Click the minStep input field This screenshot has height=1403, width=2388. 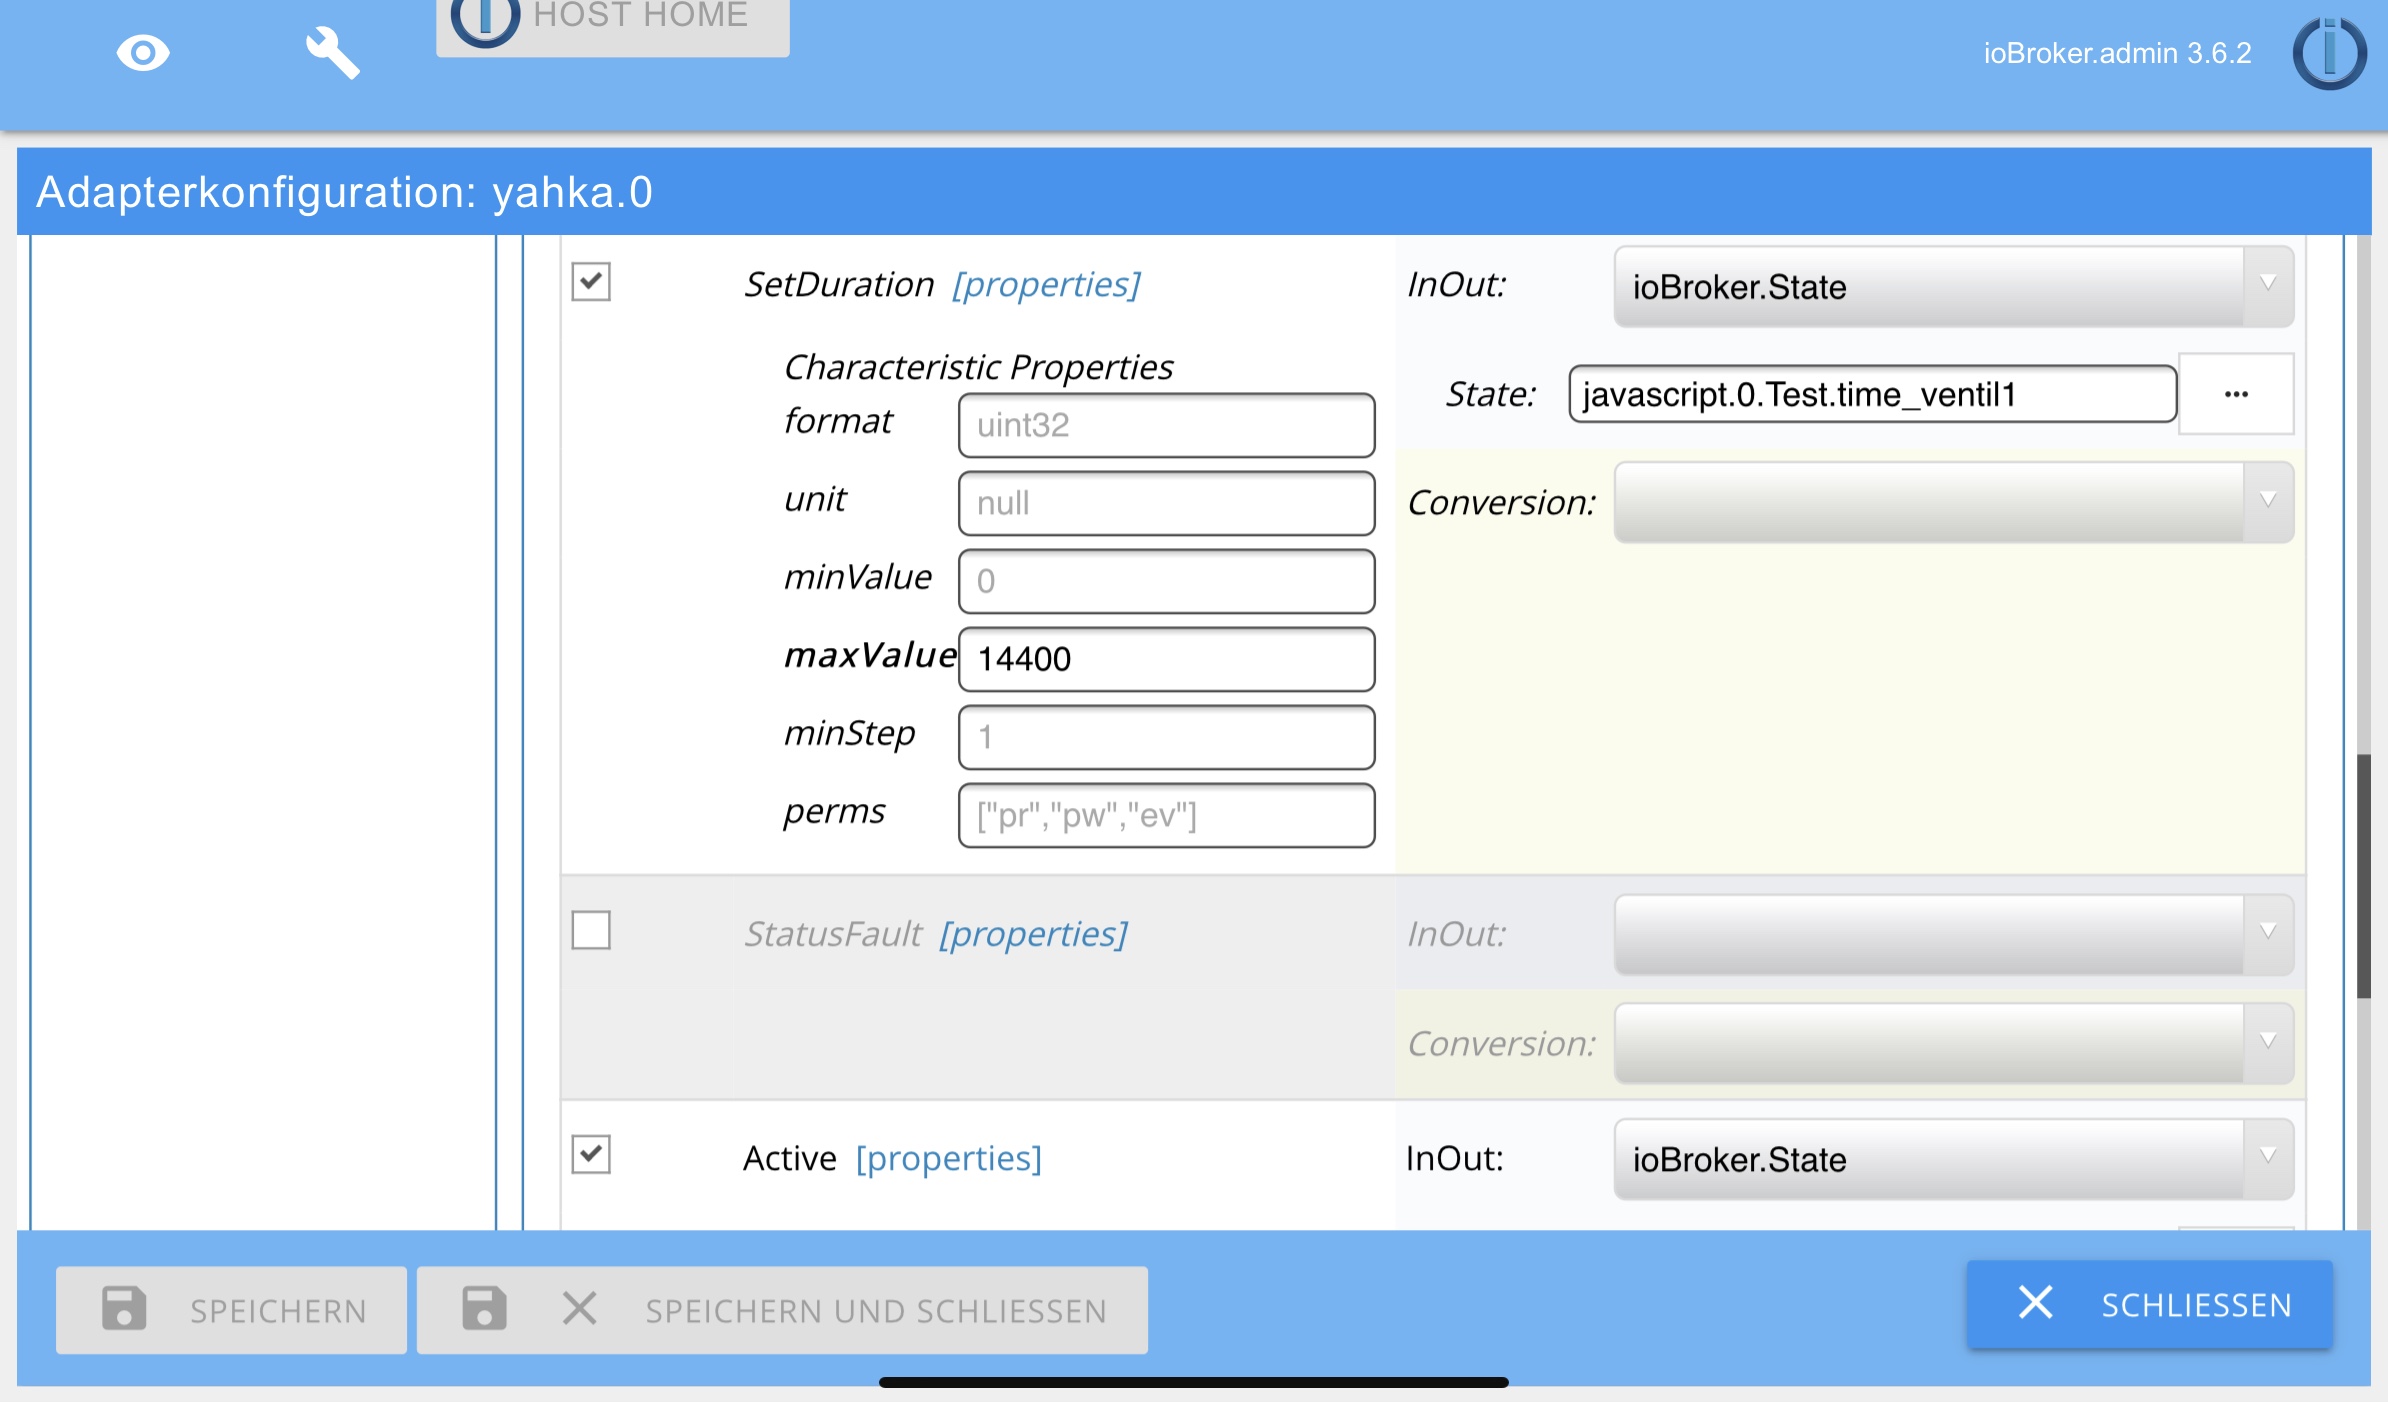coord(1166,737)
